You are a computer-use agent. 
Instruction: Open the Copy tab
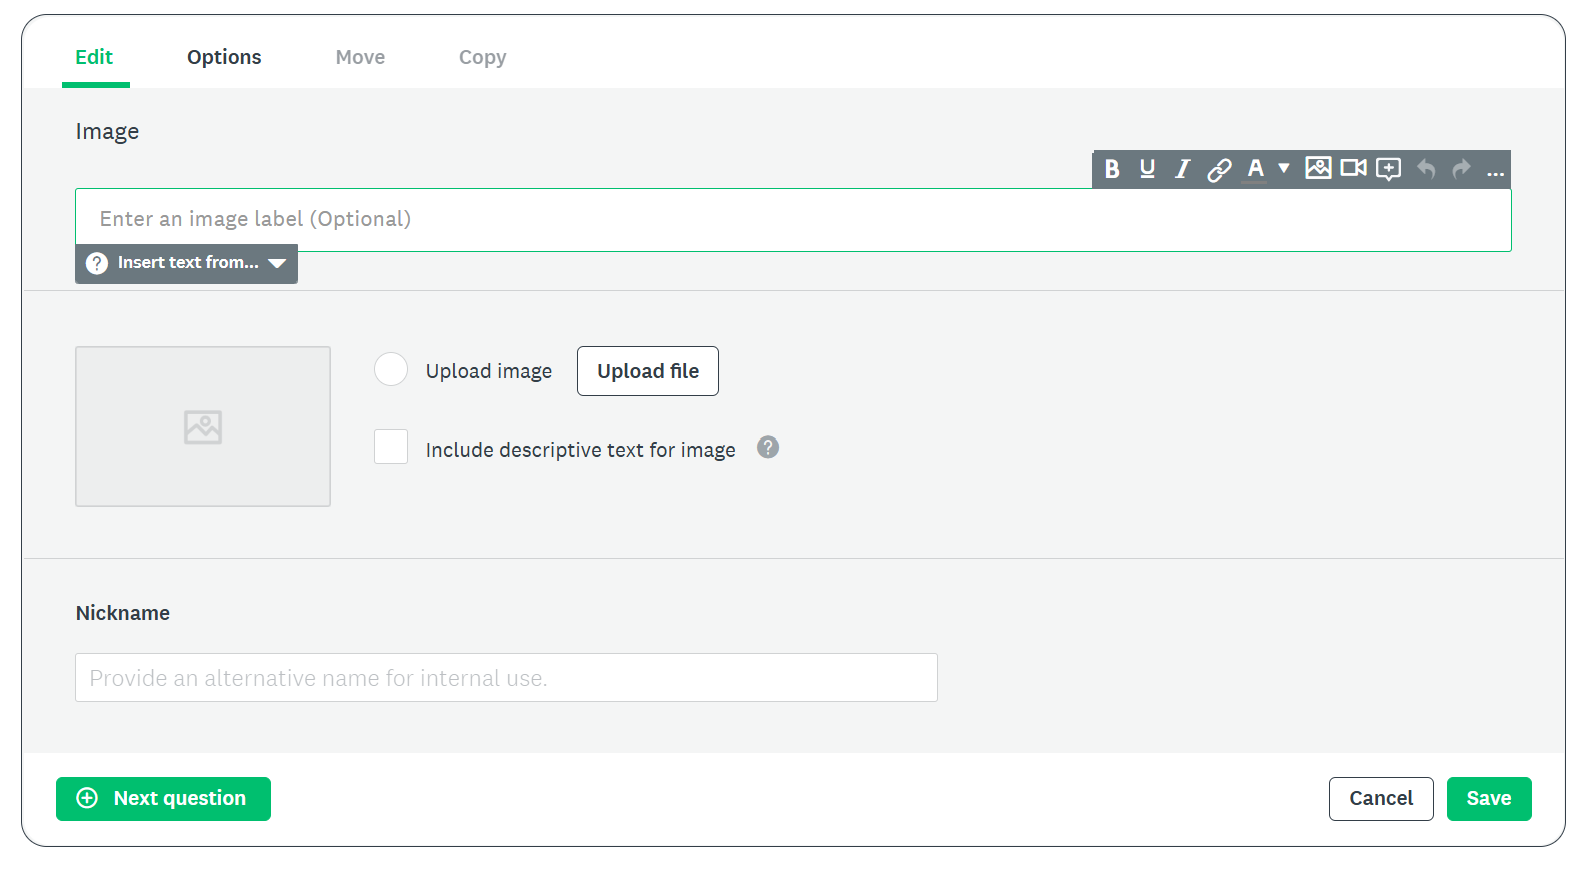482,57
